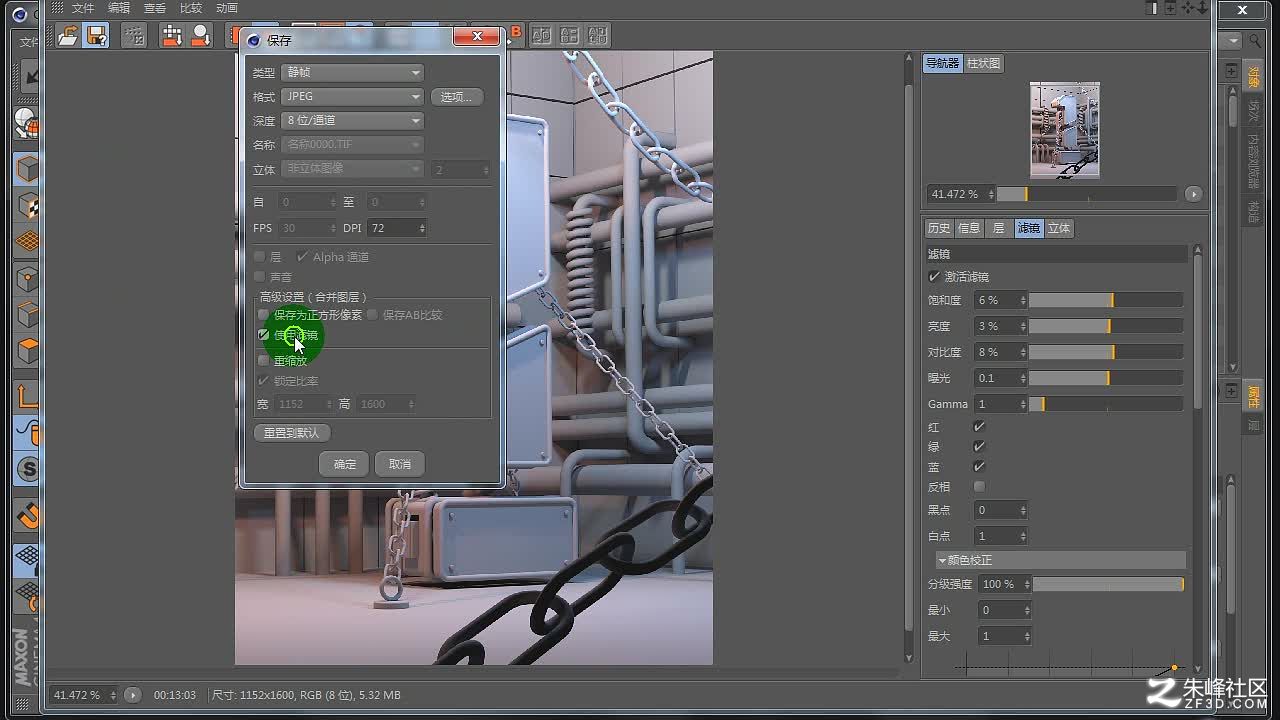Click the 选项... button next to format

[456, 97]
